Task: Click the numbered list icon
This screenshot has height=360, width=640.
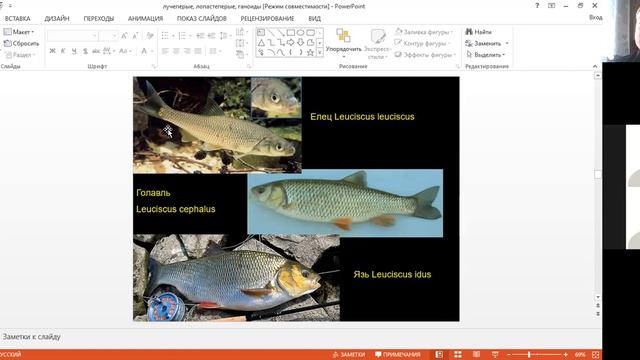Action: tap(182, 36)
